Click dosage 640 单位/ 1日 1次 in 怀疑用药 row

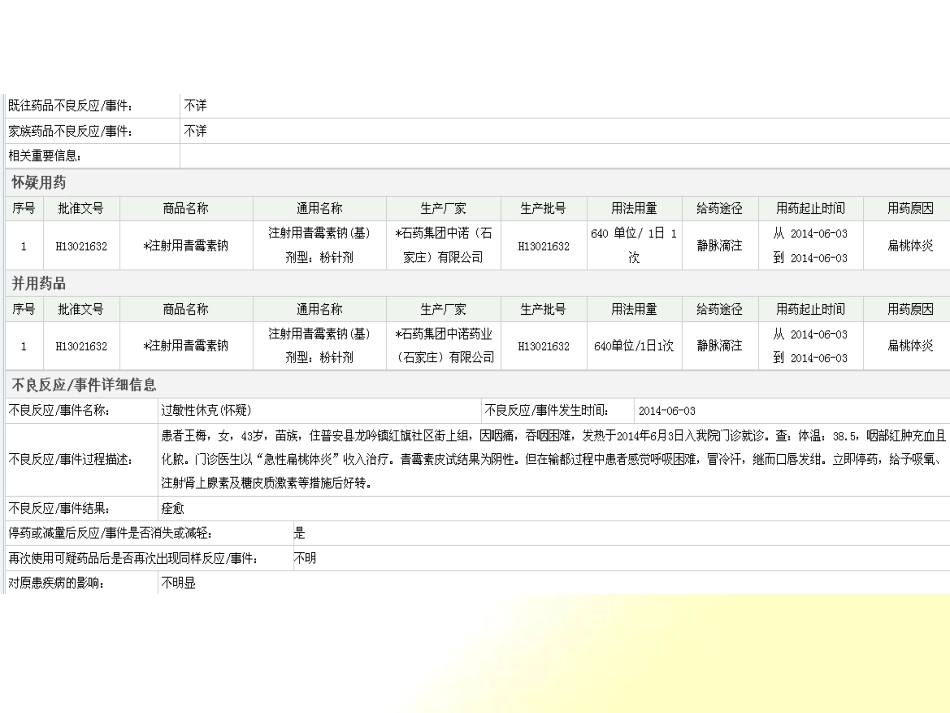(x=634, y=245)
